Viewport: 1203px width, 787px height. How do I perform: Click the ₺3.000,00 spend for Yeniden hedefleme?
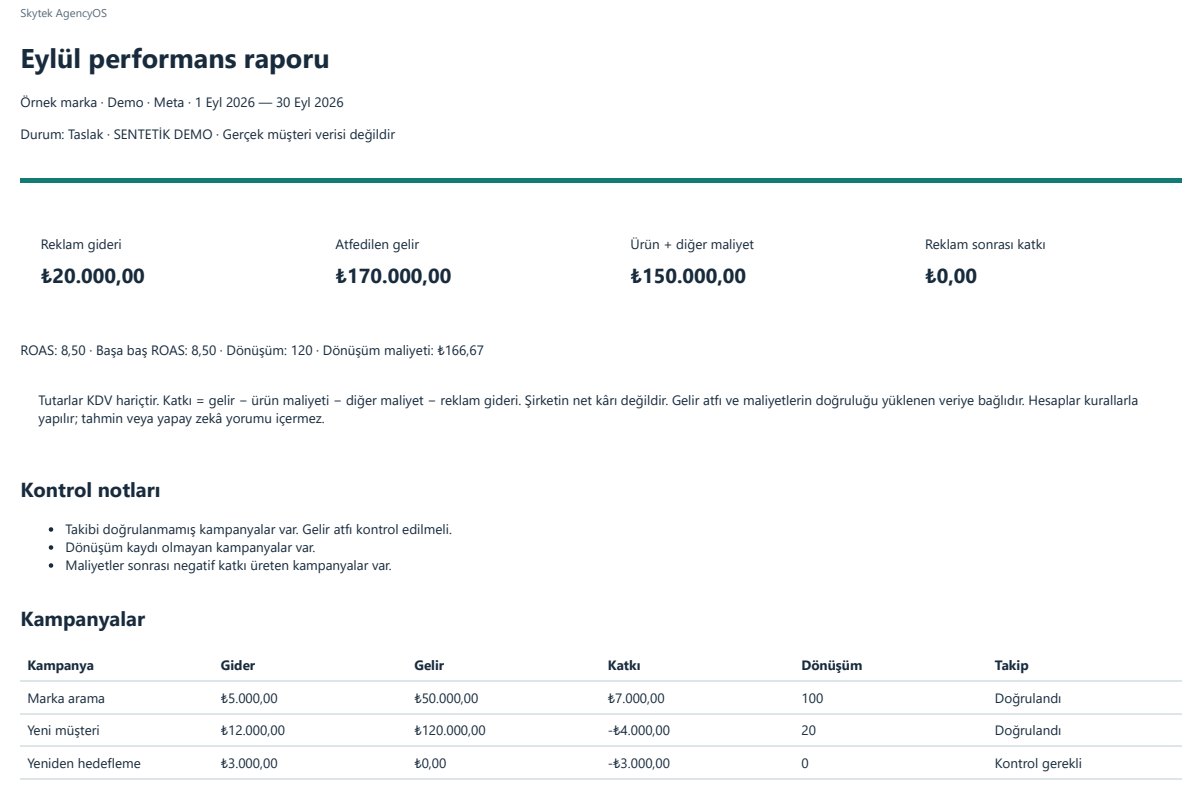249,763
